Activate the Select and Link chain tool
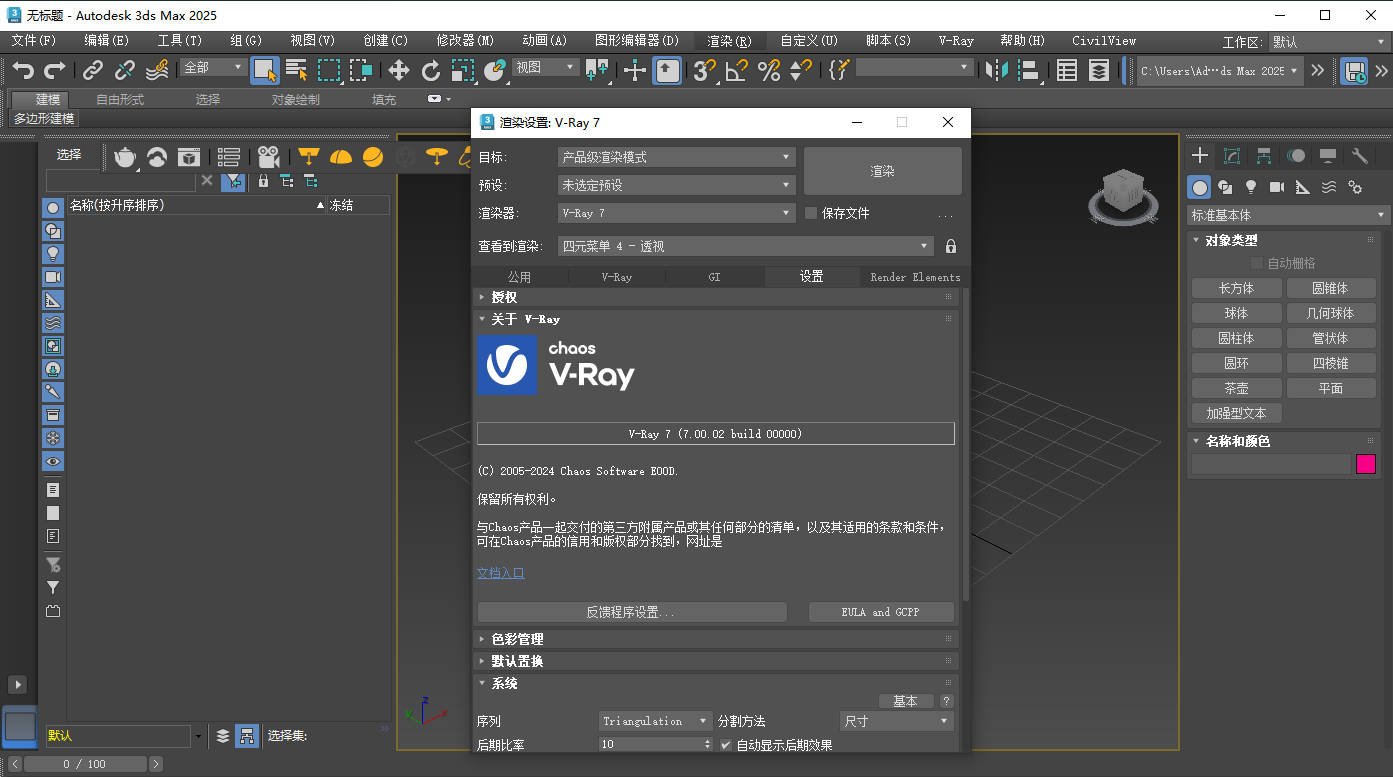 pyautogui.click(x=93, y=70)
